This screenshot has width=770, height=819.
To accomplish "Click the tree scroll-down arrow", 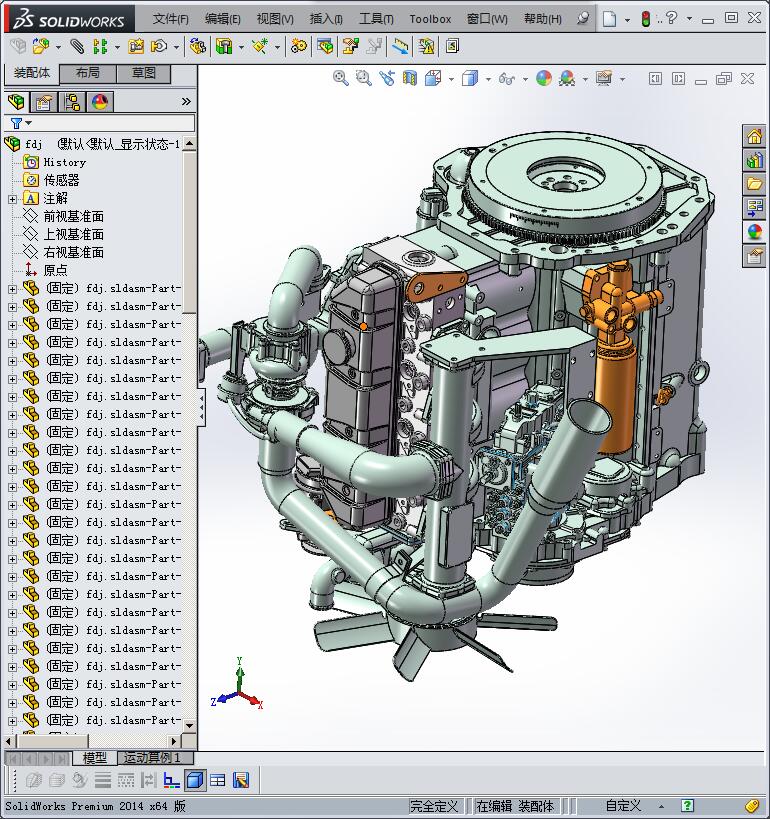I will click(190, 725).
